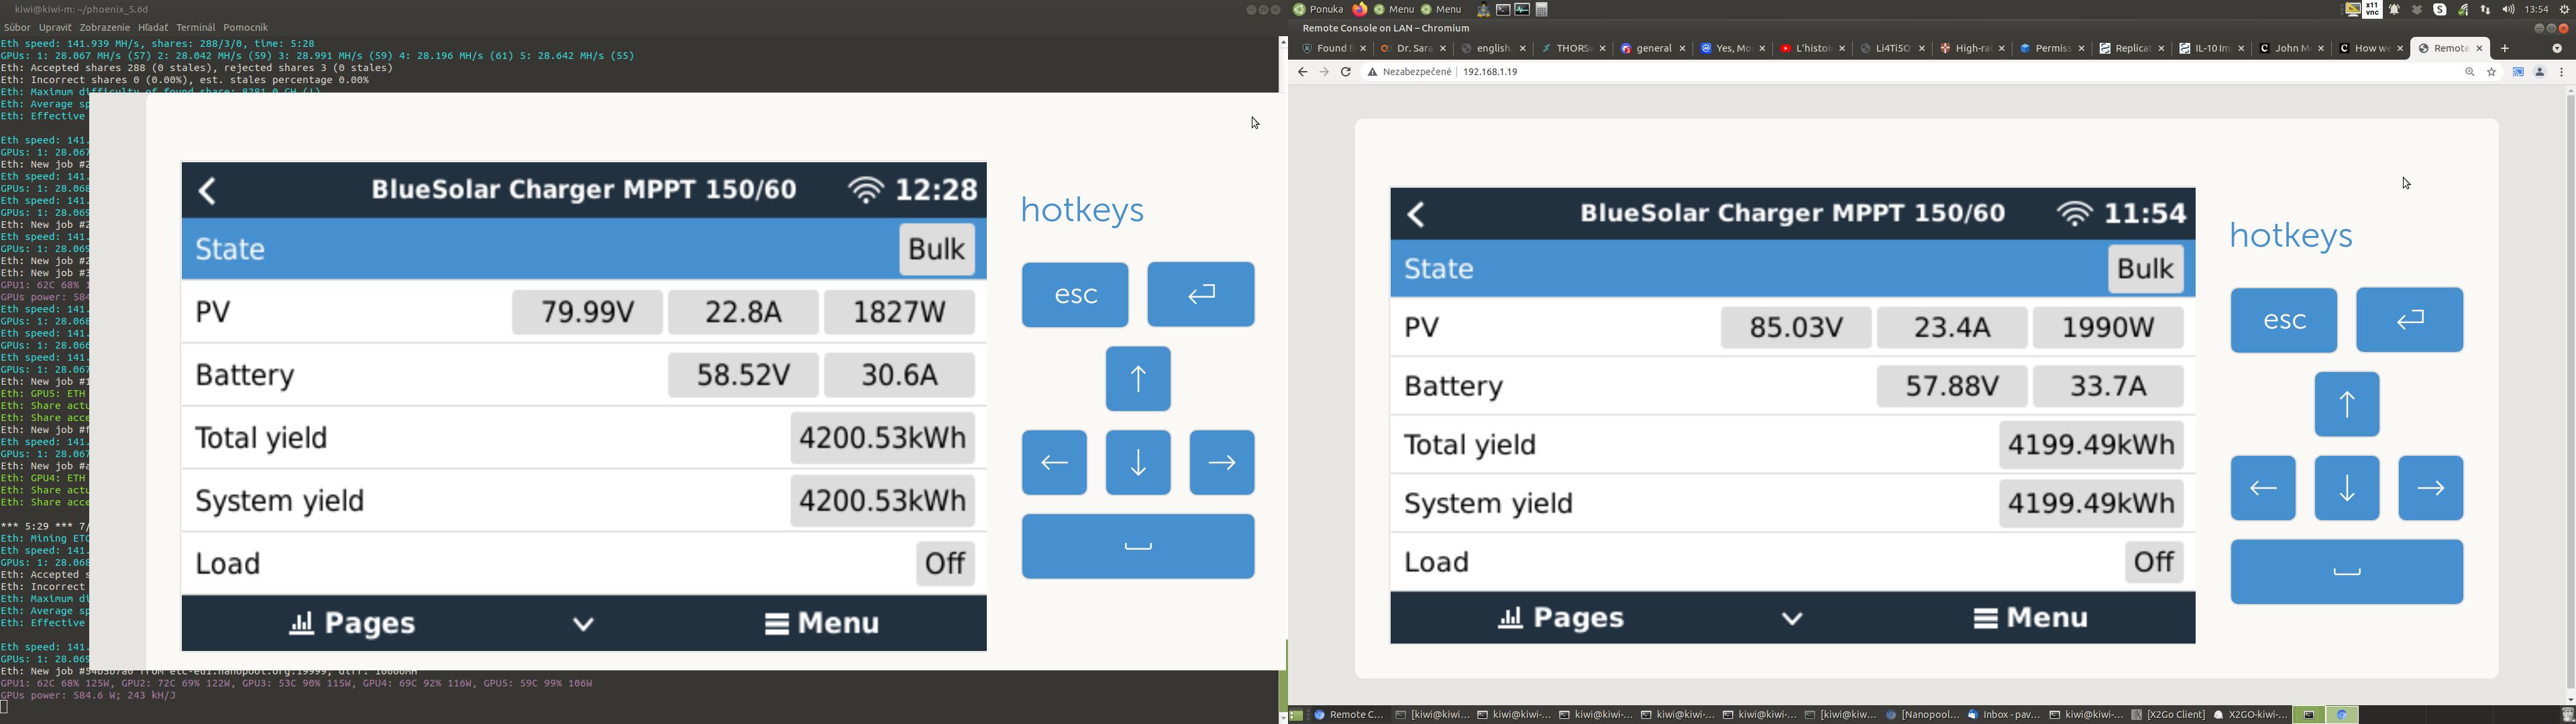Expand chevron between Pages and Menu, left console
The height and width of the screenshot is (724, 2576).
point(584,625)
